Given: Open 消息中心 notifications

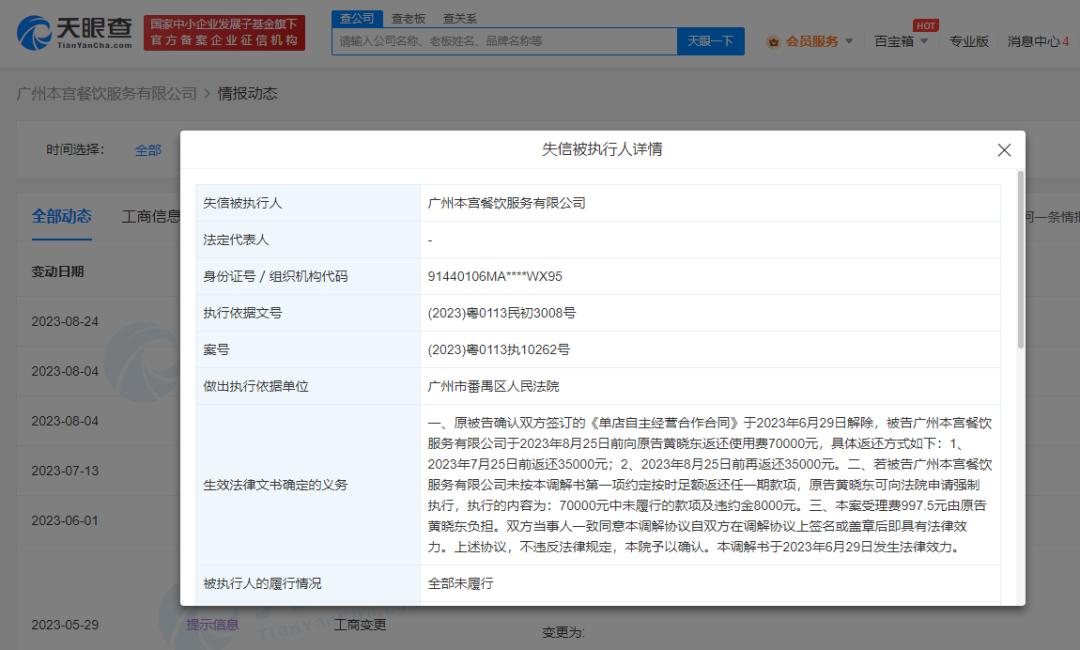Looking at the screenshot, I should coord(1037,41).
